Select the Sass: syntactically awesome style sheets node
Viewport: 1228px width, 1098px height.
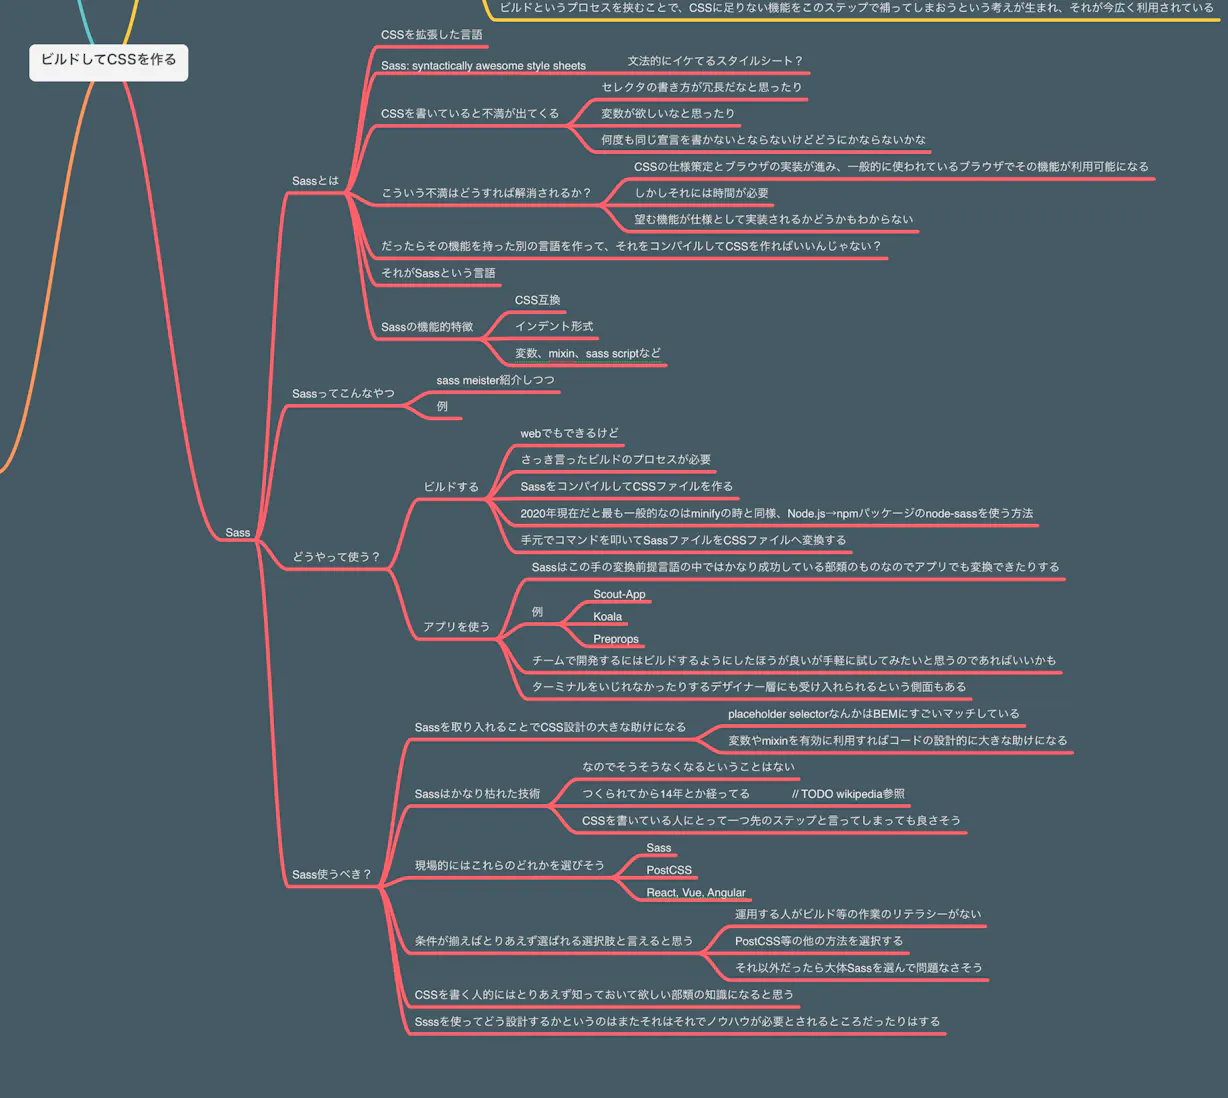pyautogui.click(x=482, y=66)
